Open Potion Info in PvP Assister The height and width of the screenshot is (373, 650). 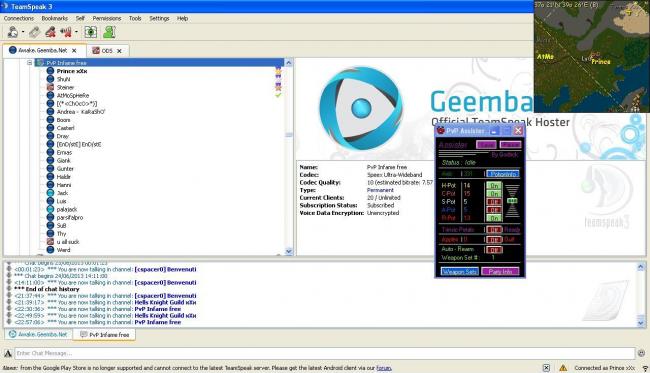point(503,174)
